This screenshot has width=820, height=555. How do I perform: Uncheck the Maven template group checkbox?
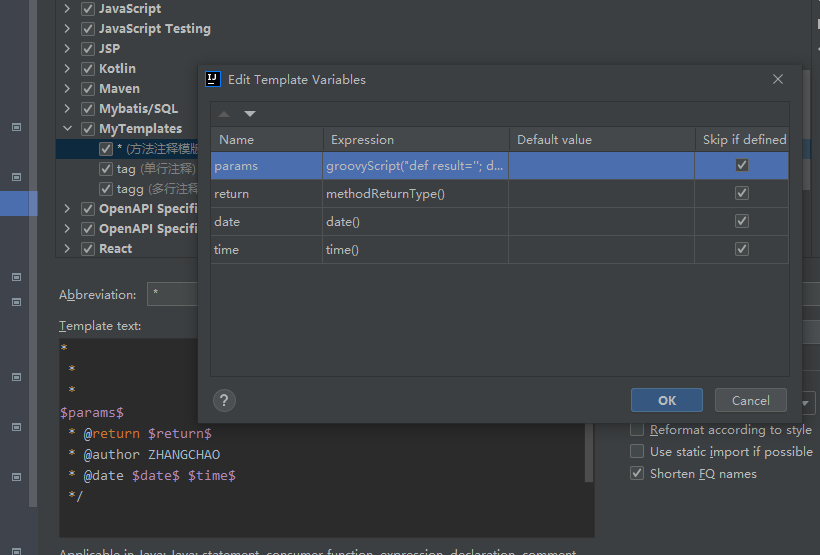click(x=88, y=89)
